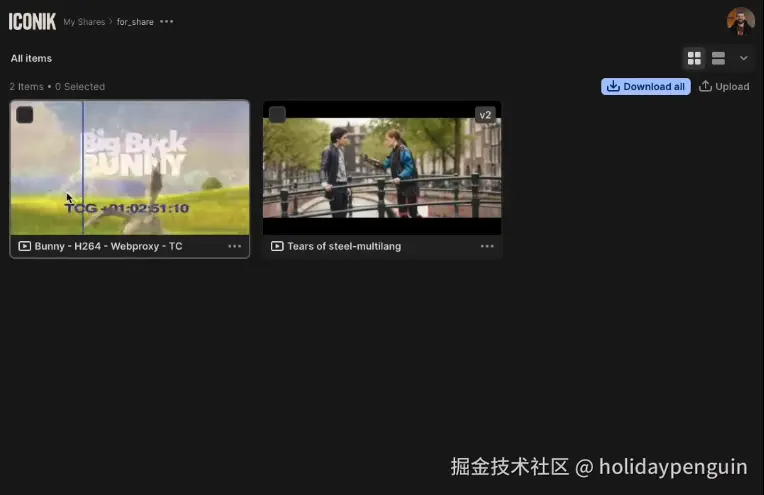Image resolution: width=764 pixels, height=495 pixels.
Task: Go to My Shares breadcrumb
Action: [x=84, y=22]
